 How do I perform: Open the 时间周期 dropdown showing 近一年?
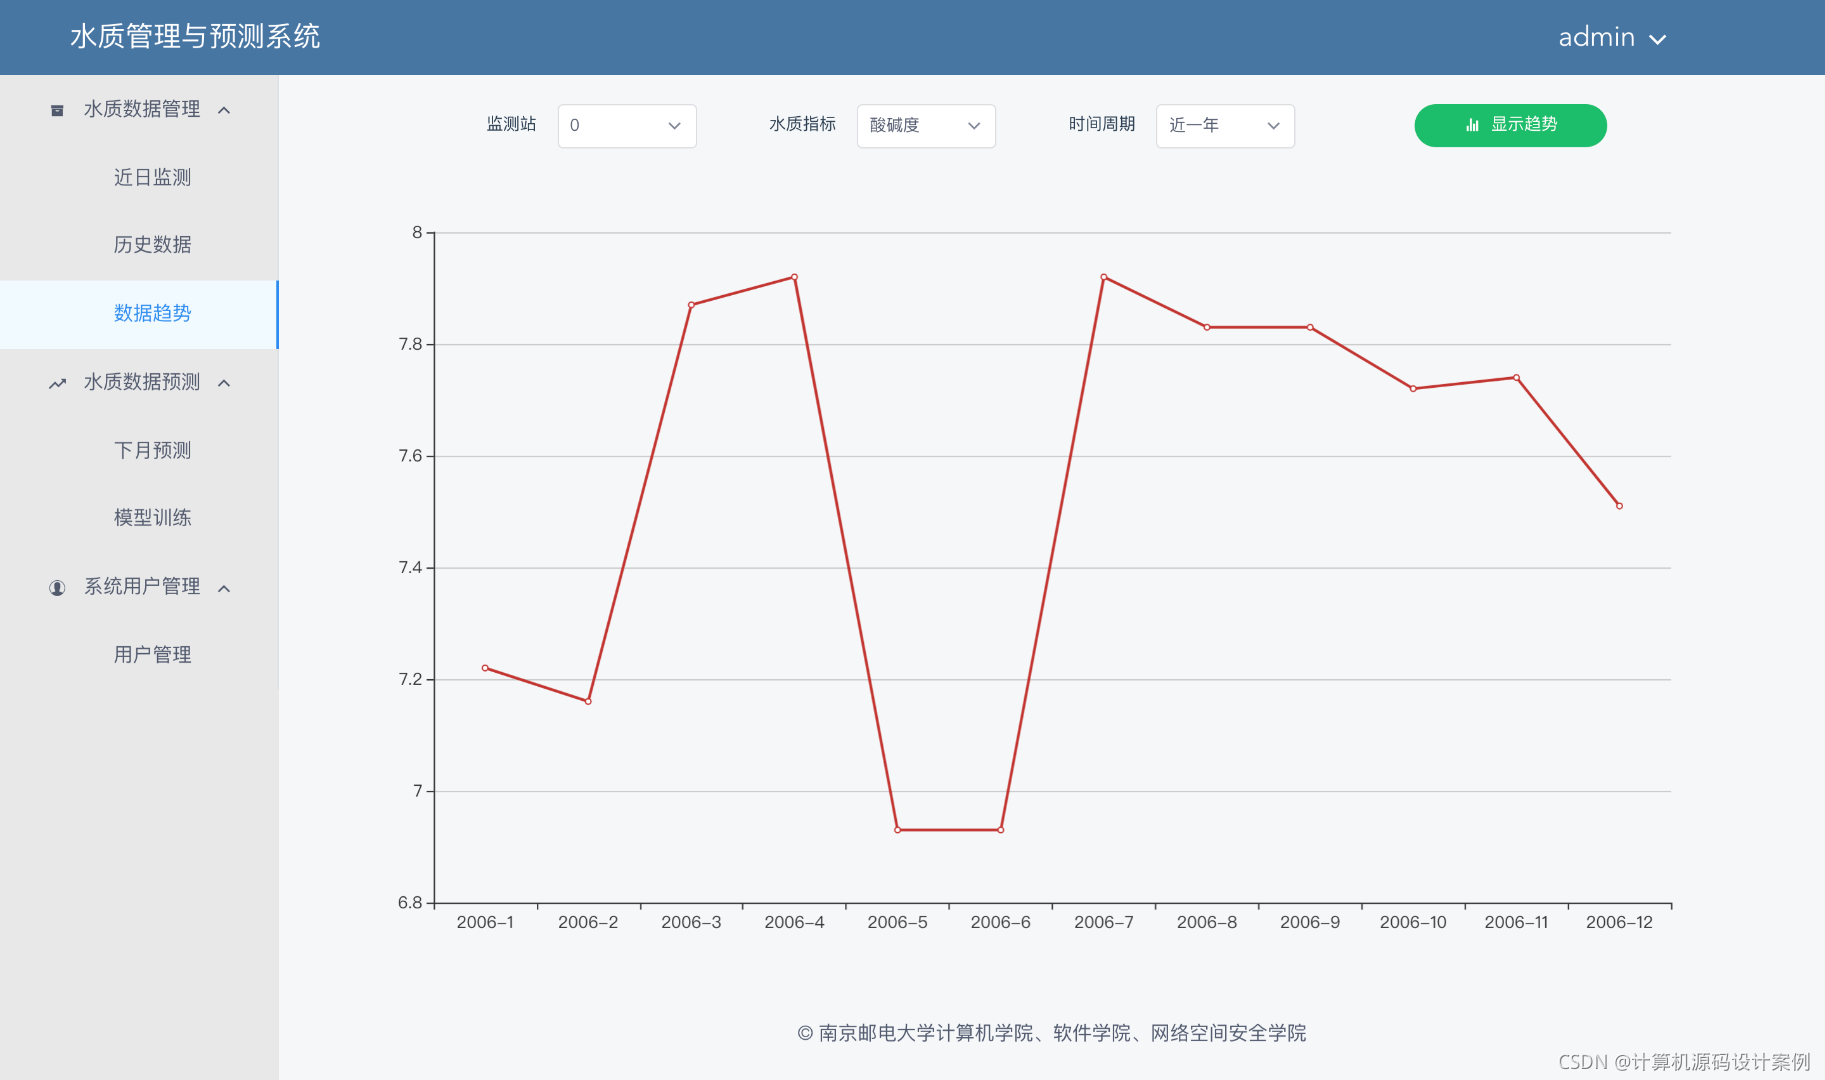1225,126
